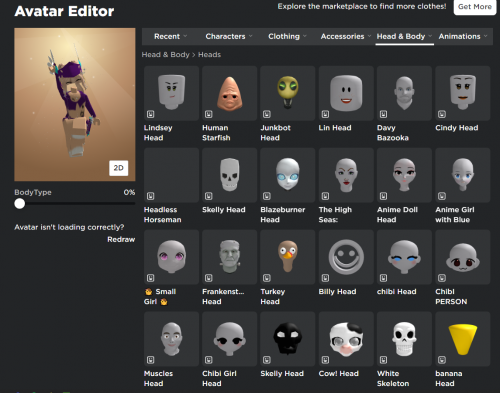Click the badge icon on Lindsey Head
Image resolution: width=500 pixels, height=393 pixels.
(151, 114)
